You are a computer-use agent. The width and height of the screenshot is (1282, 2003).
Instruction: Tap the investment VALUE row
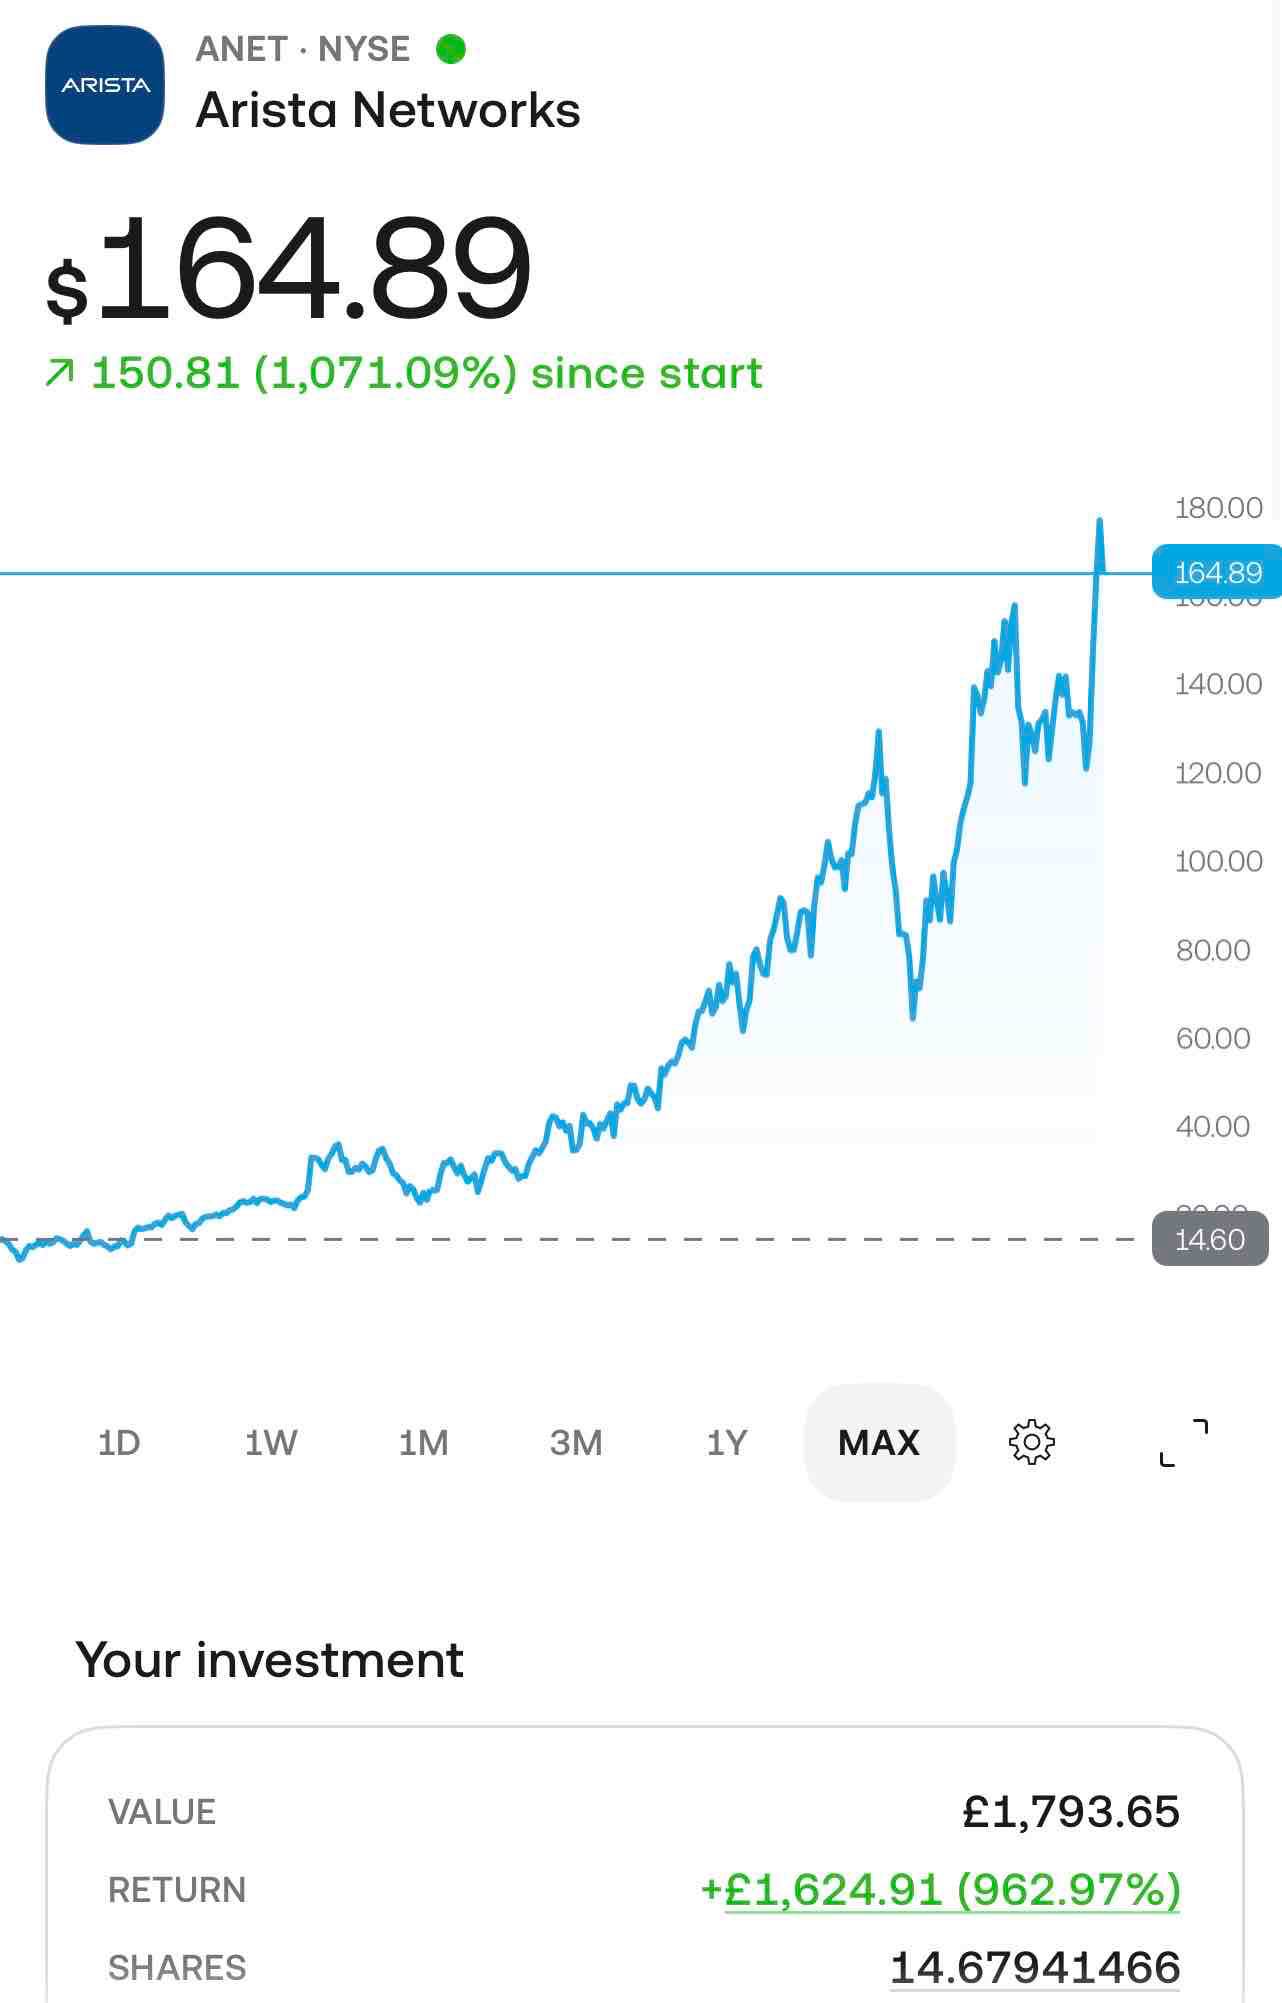pyautogui.click(x=644, y=1812)
